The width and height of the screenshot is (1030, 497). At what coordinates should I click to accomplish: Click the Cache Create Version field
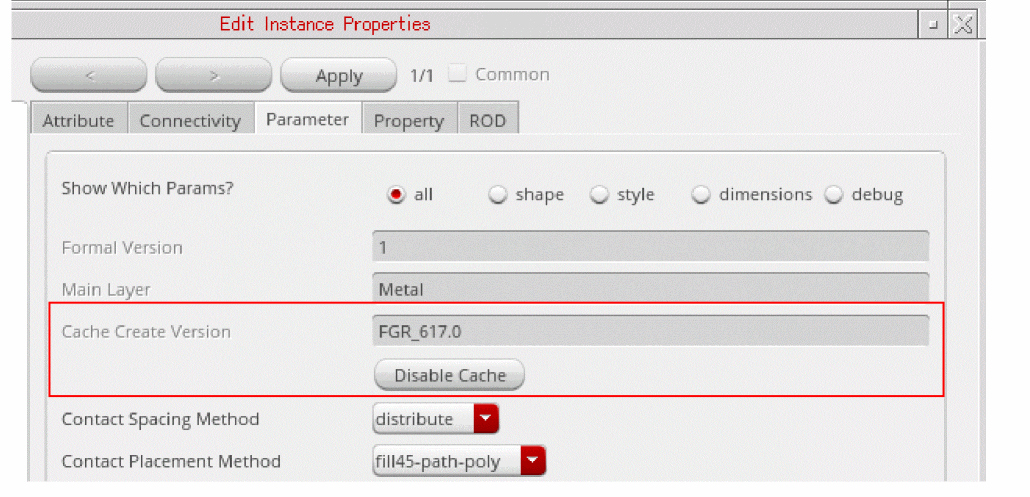point(650,332)
